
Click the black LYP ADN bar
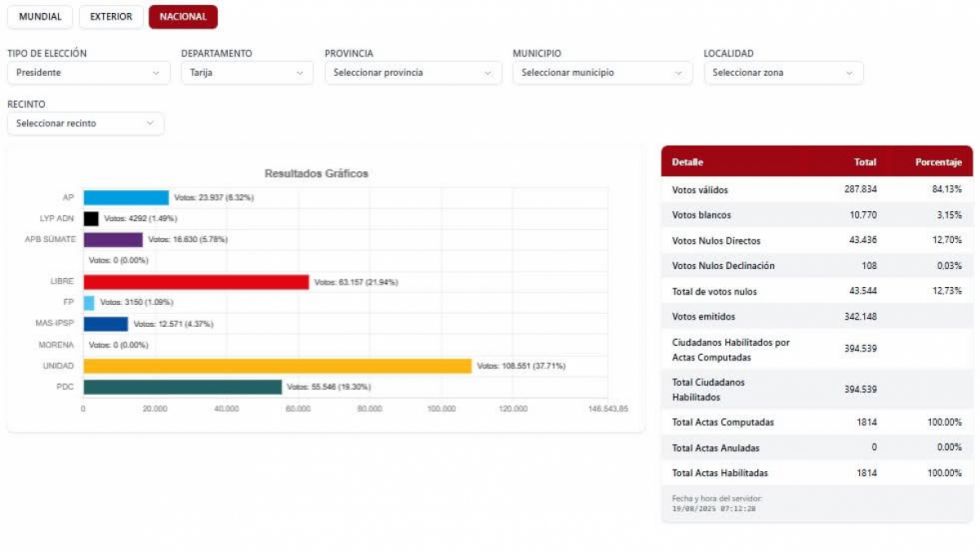pos(91,219)
